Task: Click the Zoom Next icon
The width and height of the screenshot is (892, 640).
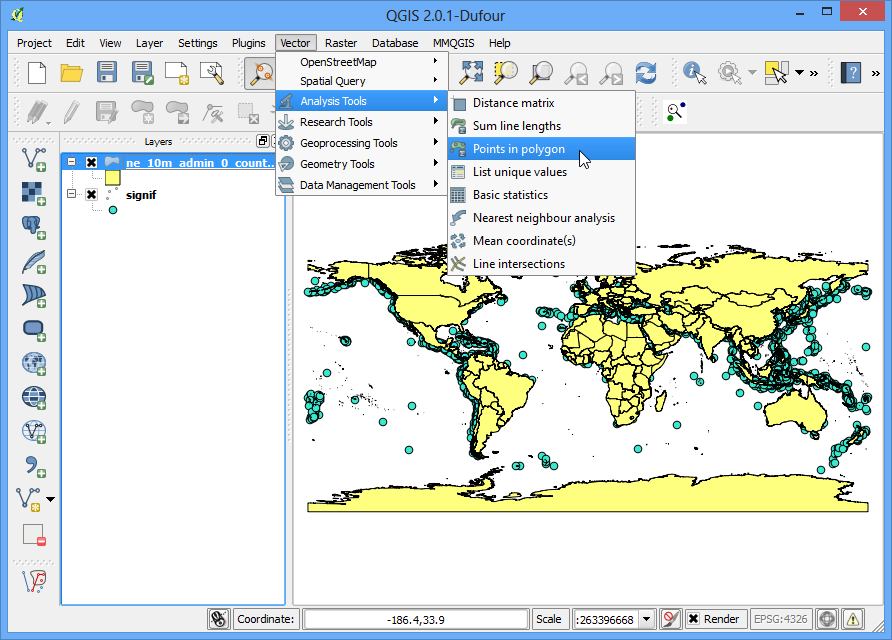Action: pos(611,73)
